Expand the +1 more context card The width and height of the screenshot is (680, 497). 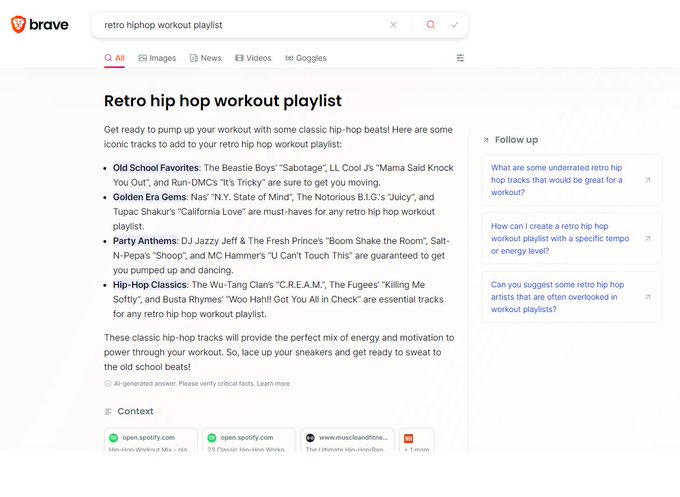click(x=416, y=441)
